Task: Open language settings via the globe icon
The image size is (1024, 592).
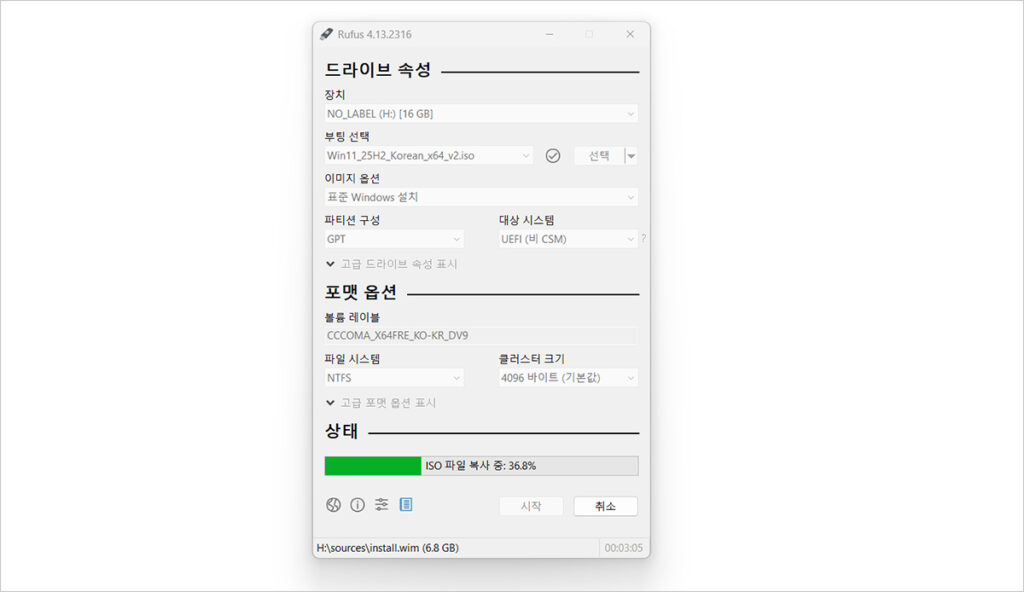Action: point(333,505)
